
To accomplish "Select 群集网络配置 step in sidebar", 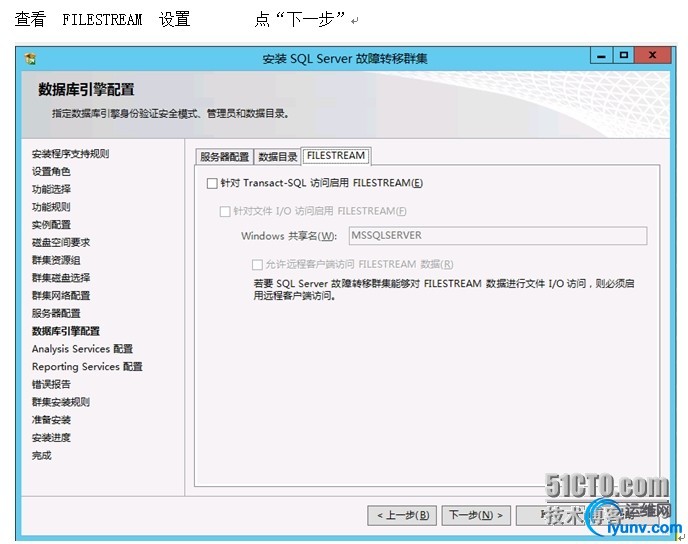I will pyautogui.click(x=61, y=296).
